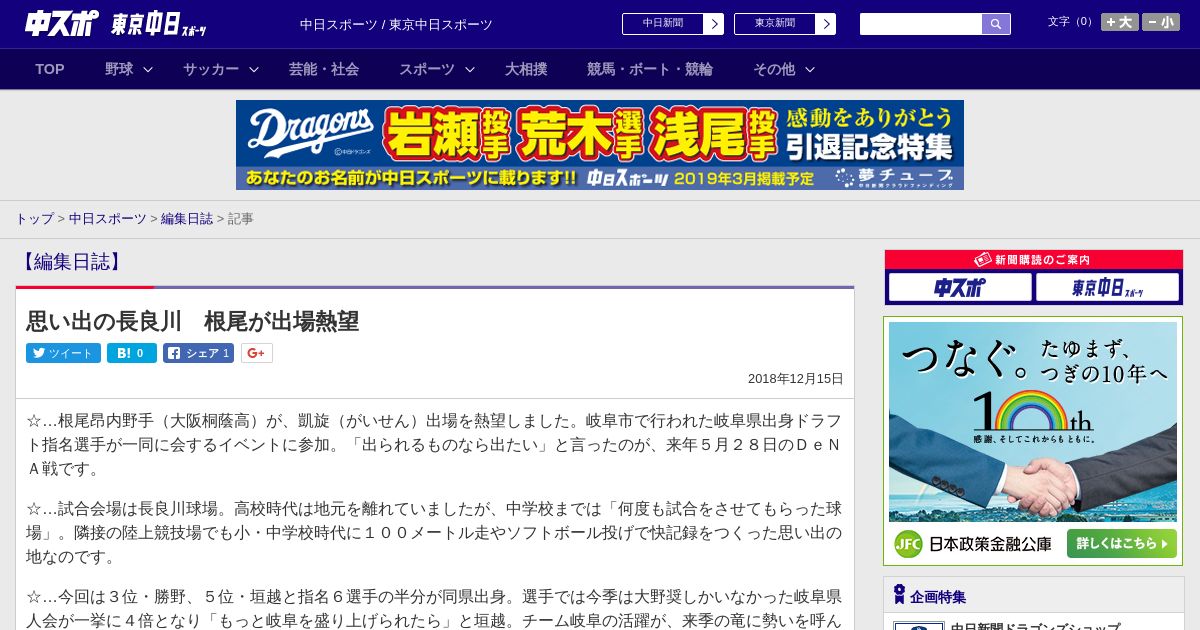Click the 詳しくはこちら ad button

(1121, 544)
